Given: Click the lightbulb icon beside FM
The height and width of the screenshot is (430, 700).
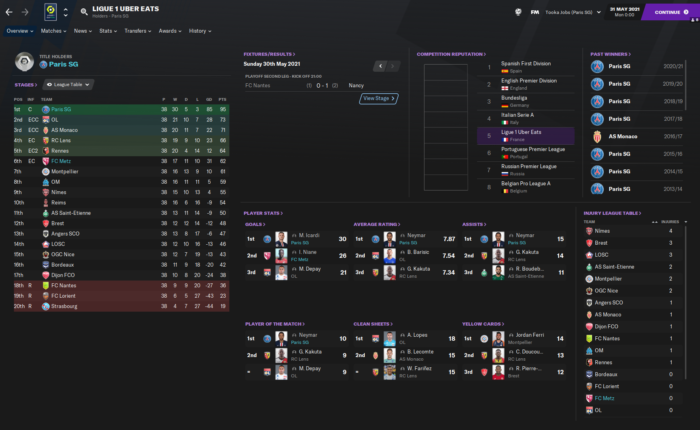Looking at the screenshot, I should pos(518,12).
